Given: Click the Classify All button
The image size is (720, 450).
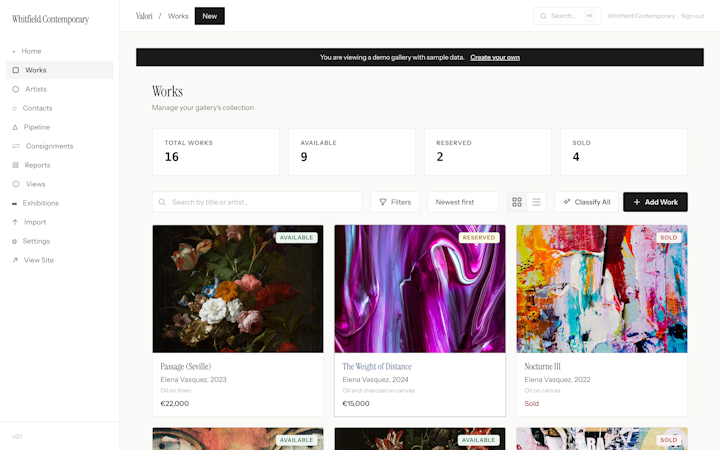Looking at the screenshot, I should 586,202.
